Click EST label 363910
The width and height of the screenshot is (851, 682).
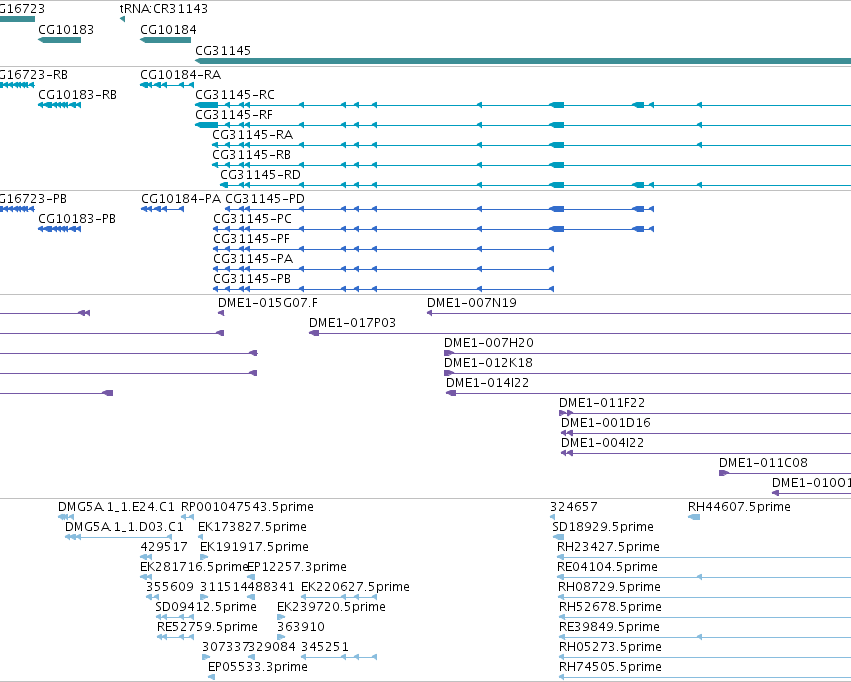301,627
